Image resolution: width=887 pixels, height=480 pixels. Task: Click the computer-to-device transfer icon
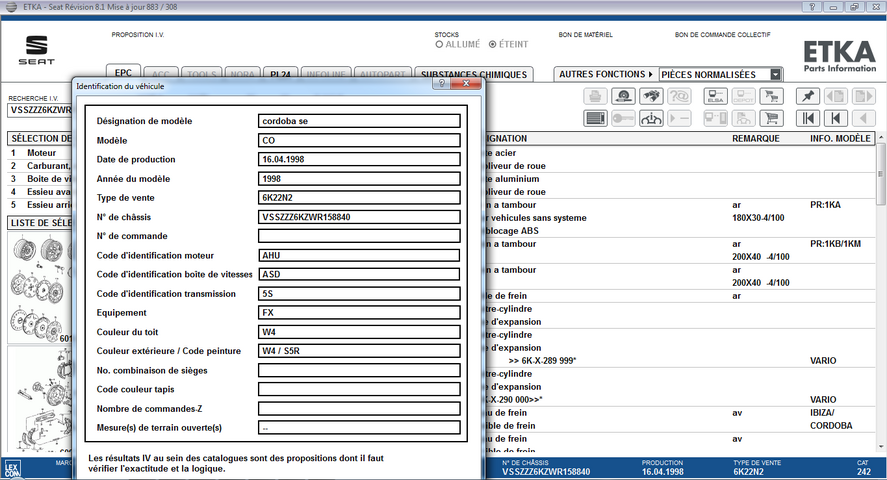click(716, 118)
